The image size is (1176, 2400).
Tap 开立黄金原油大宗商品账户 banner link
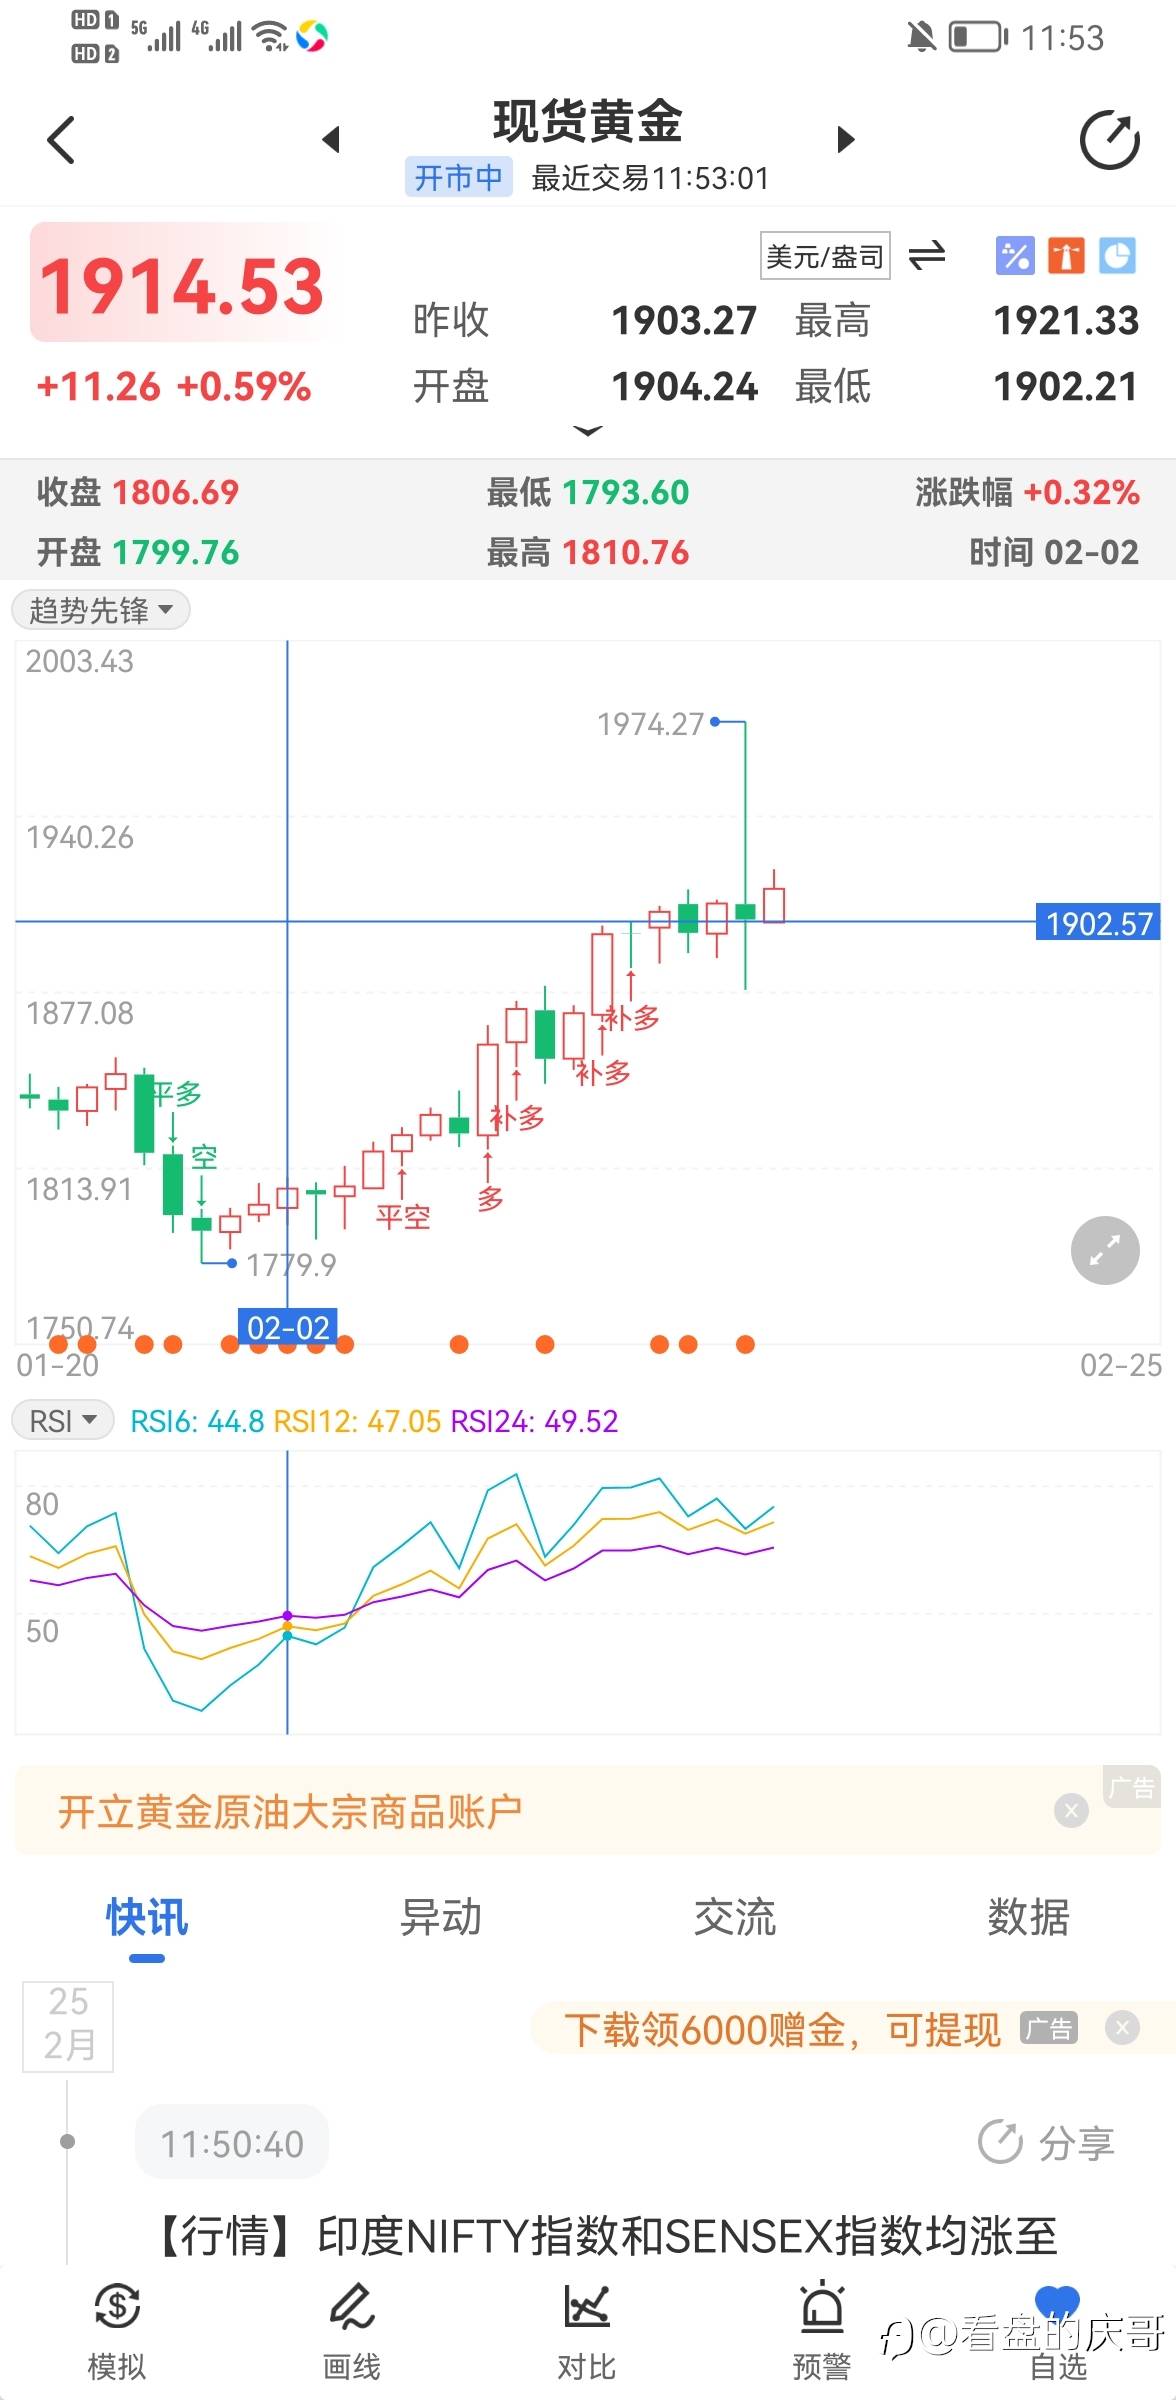(x=290, y=1811)
